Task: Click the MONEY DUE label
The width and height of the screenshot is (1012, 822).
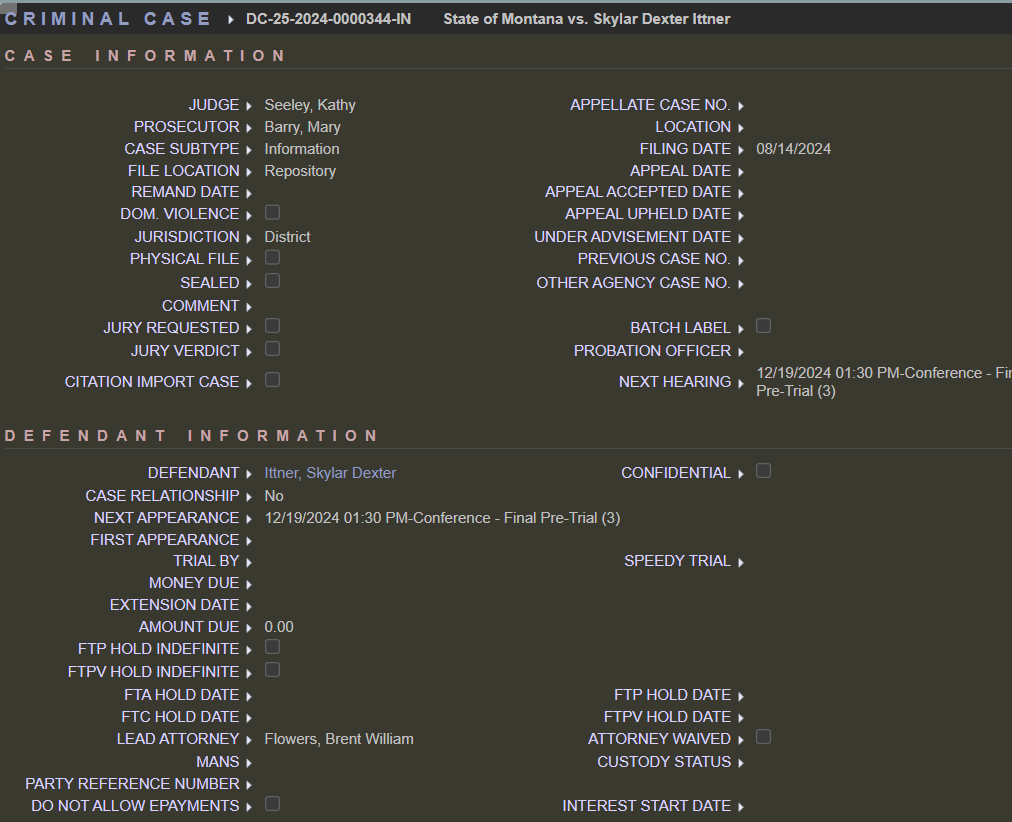Action: [x=194, y=583]
